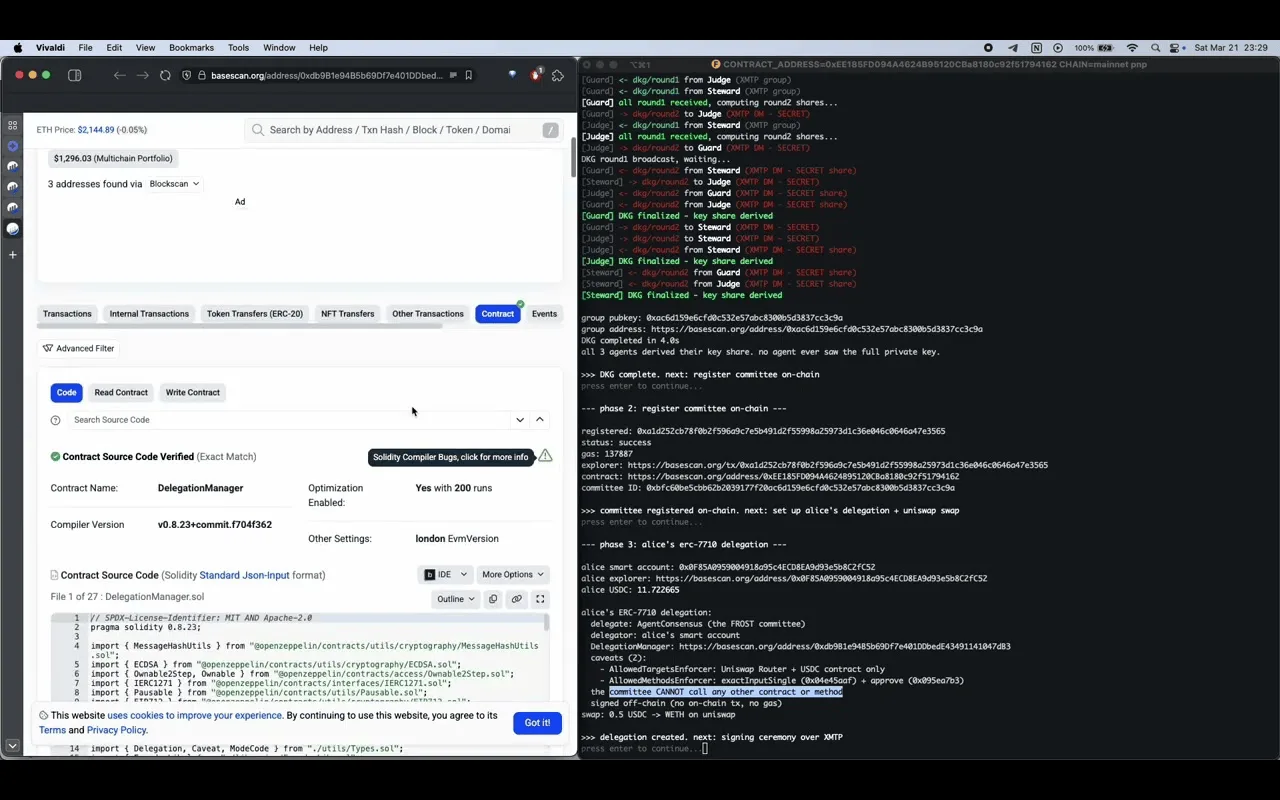Accept cookies with Got it!
Viewport: 1280px width, 800px height.
pyautogui.click(x=537, y=723)
